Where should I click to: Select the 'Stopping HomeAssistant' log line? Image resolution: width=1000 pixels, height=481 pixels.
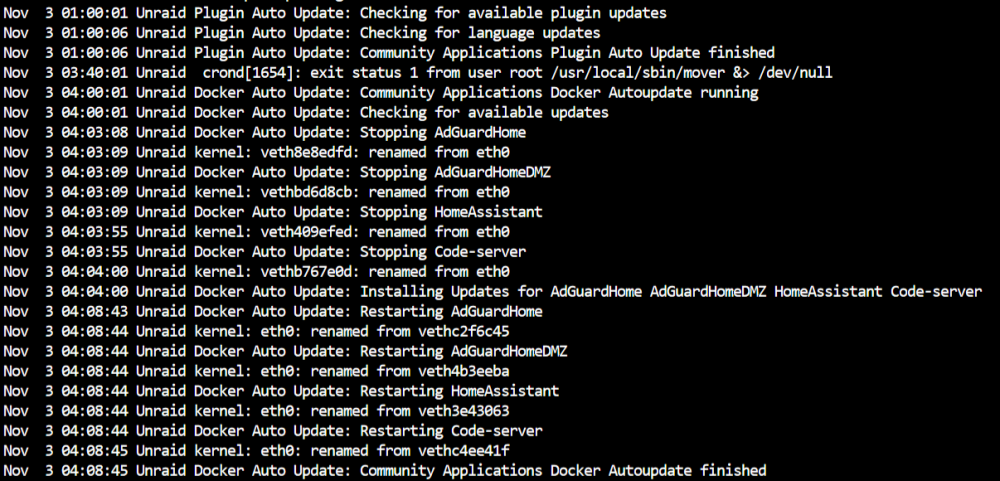point(273,212)
